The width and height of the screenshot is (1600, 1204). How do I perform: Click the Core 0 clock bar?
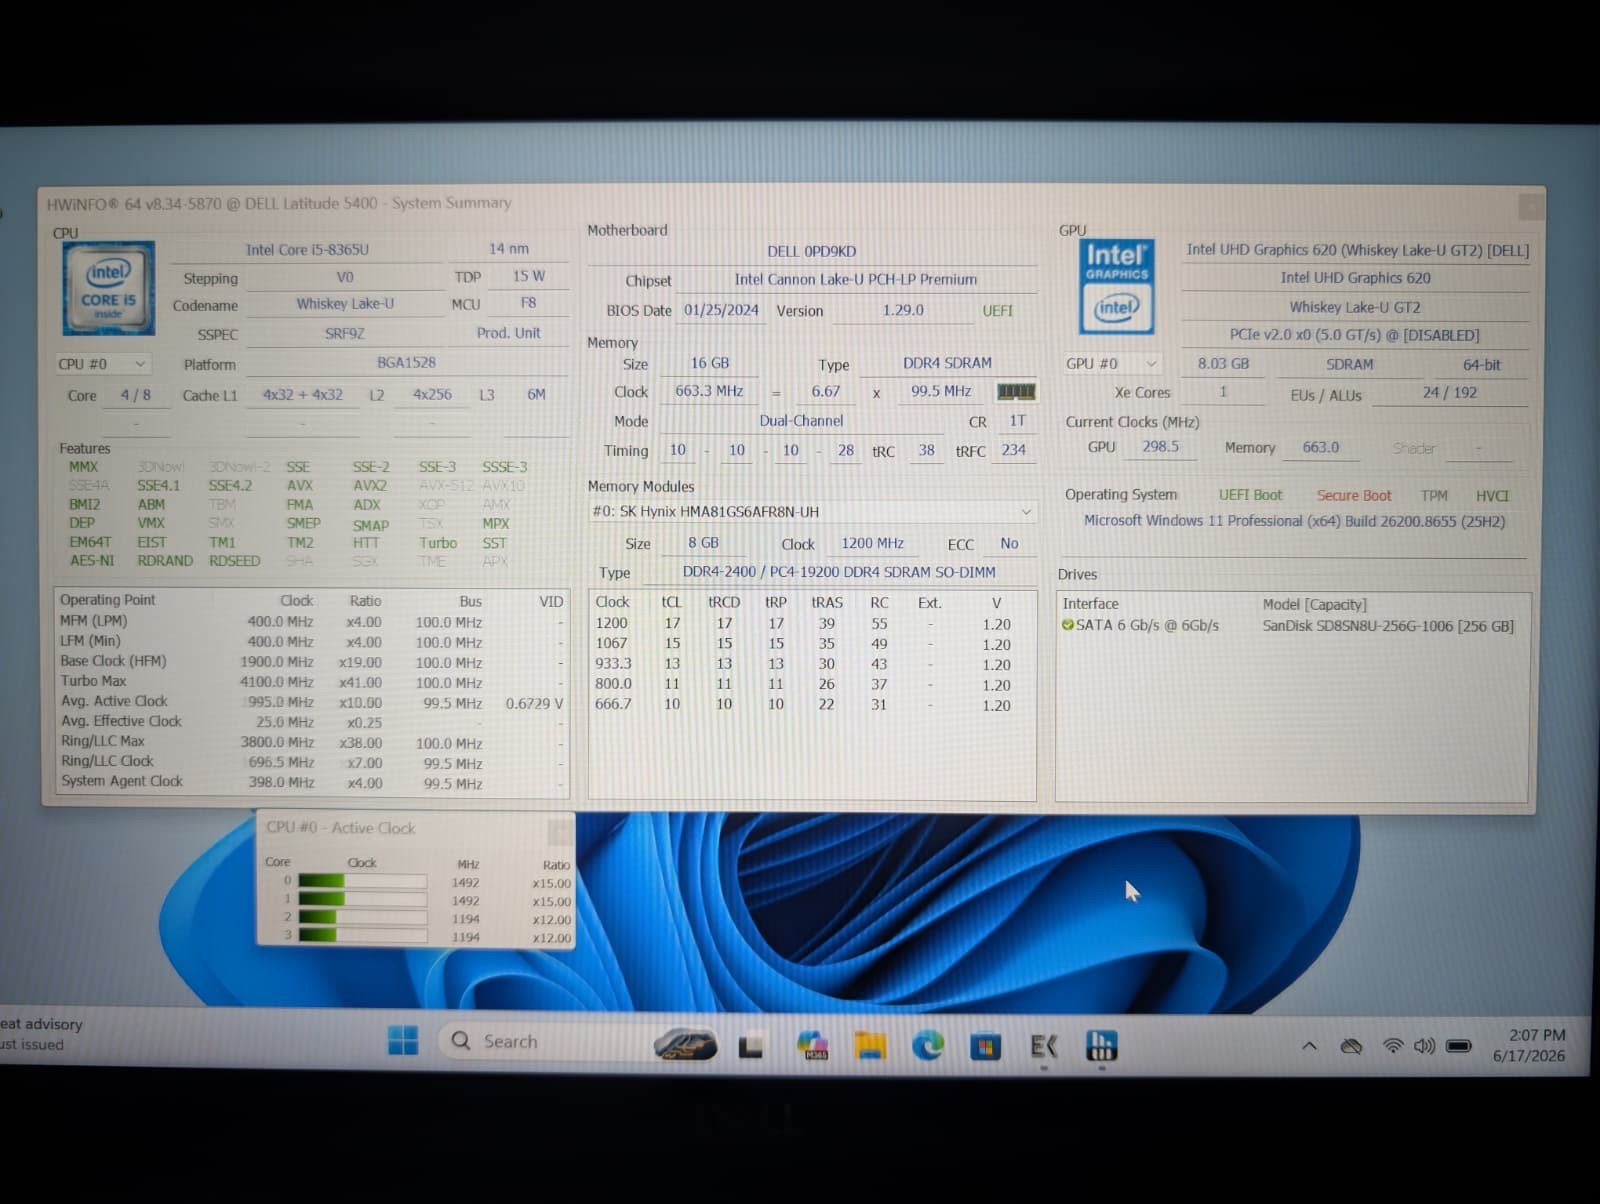[362, 882]
